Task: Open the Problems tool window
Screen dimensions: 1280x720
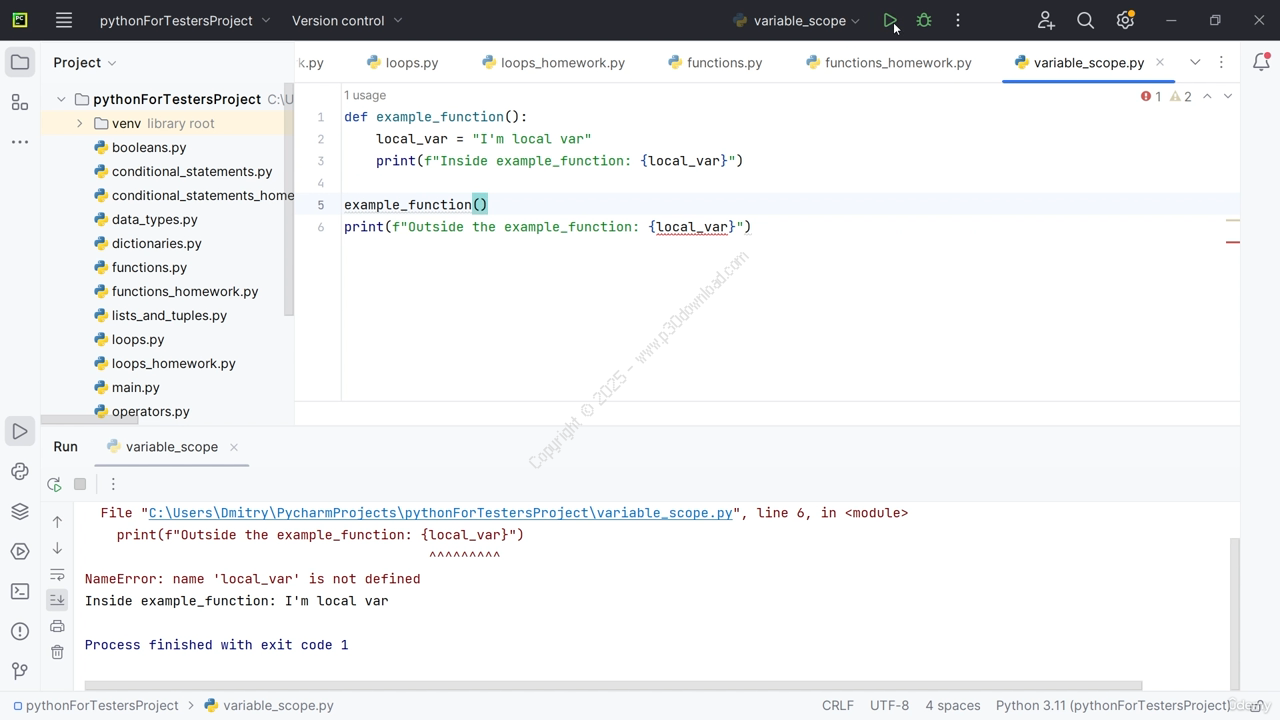Action: coord(20,632)
